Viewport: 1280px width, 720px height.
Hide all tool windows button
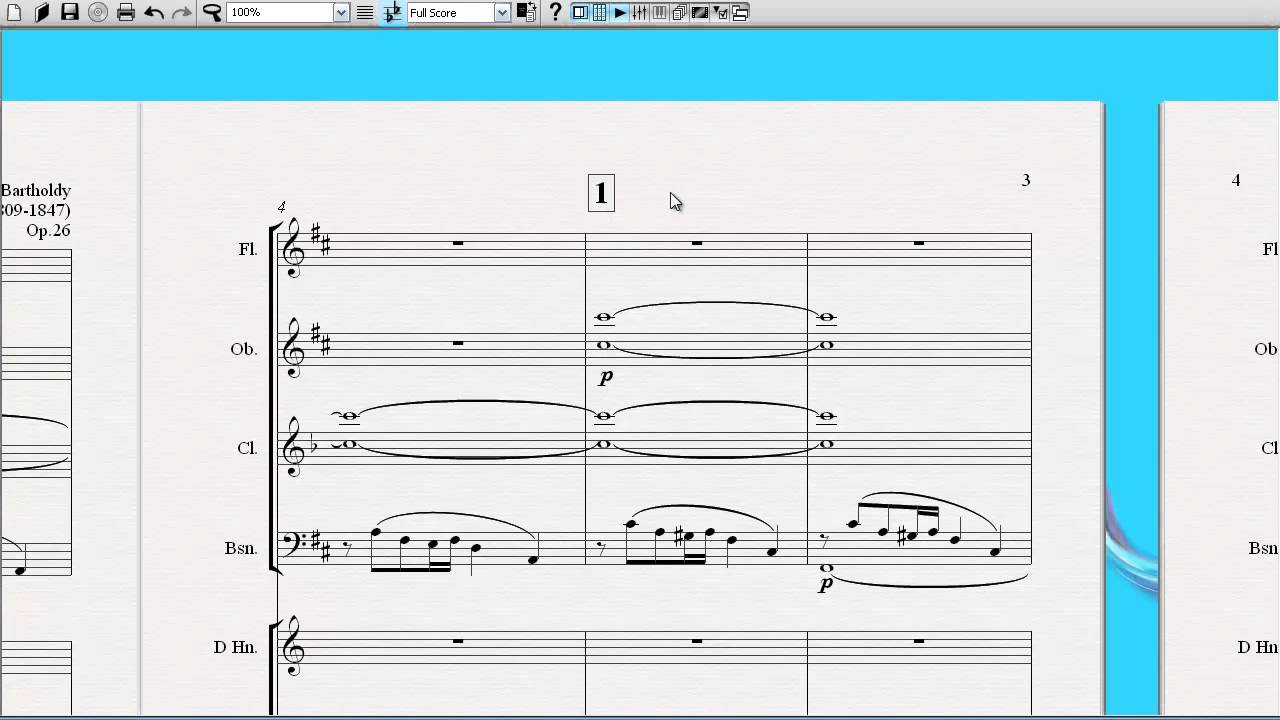point(740,12)
